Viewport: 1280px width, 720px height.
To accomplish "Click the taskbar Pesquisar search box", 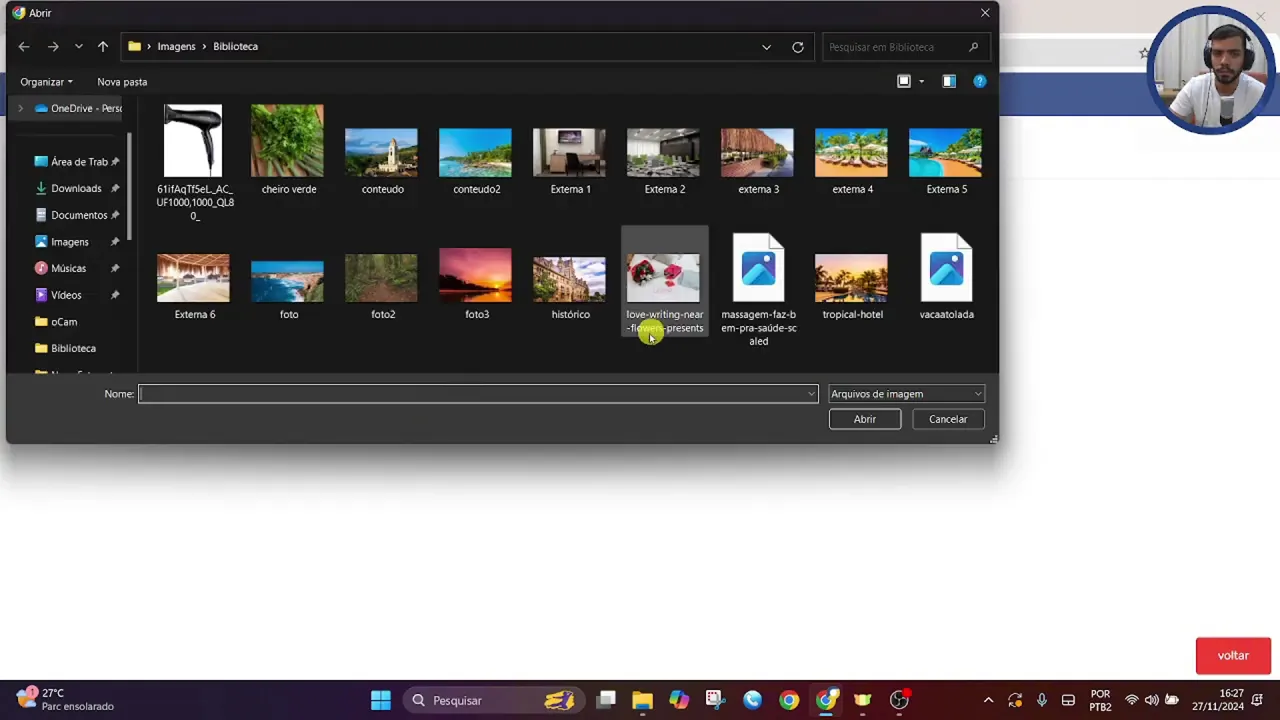I will 493,700.
